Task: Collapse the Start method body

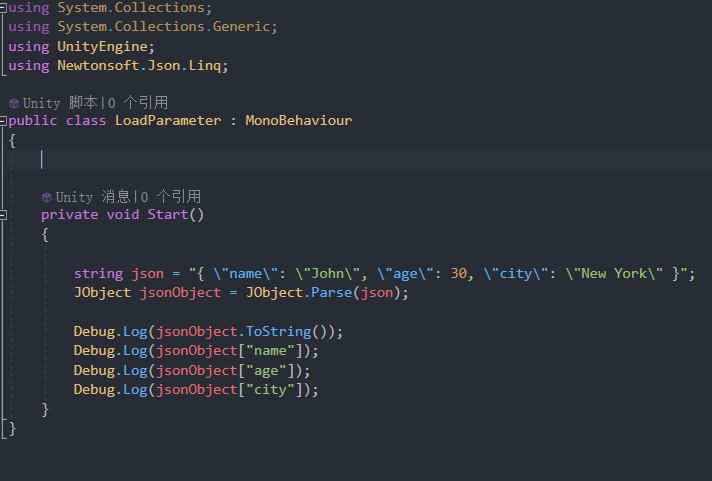Action: coord(3,215)
